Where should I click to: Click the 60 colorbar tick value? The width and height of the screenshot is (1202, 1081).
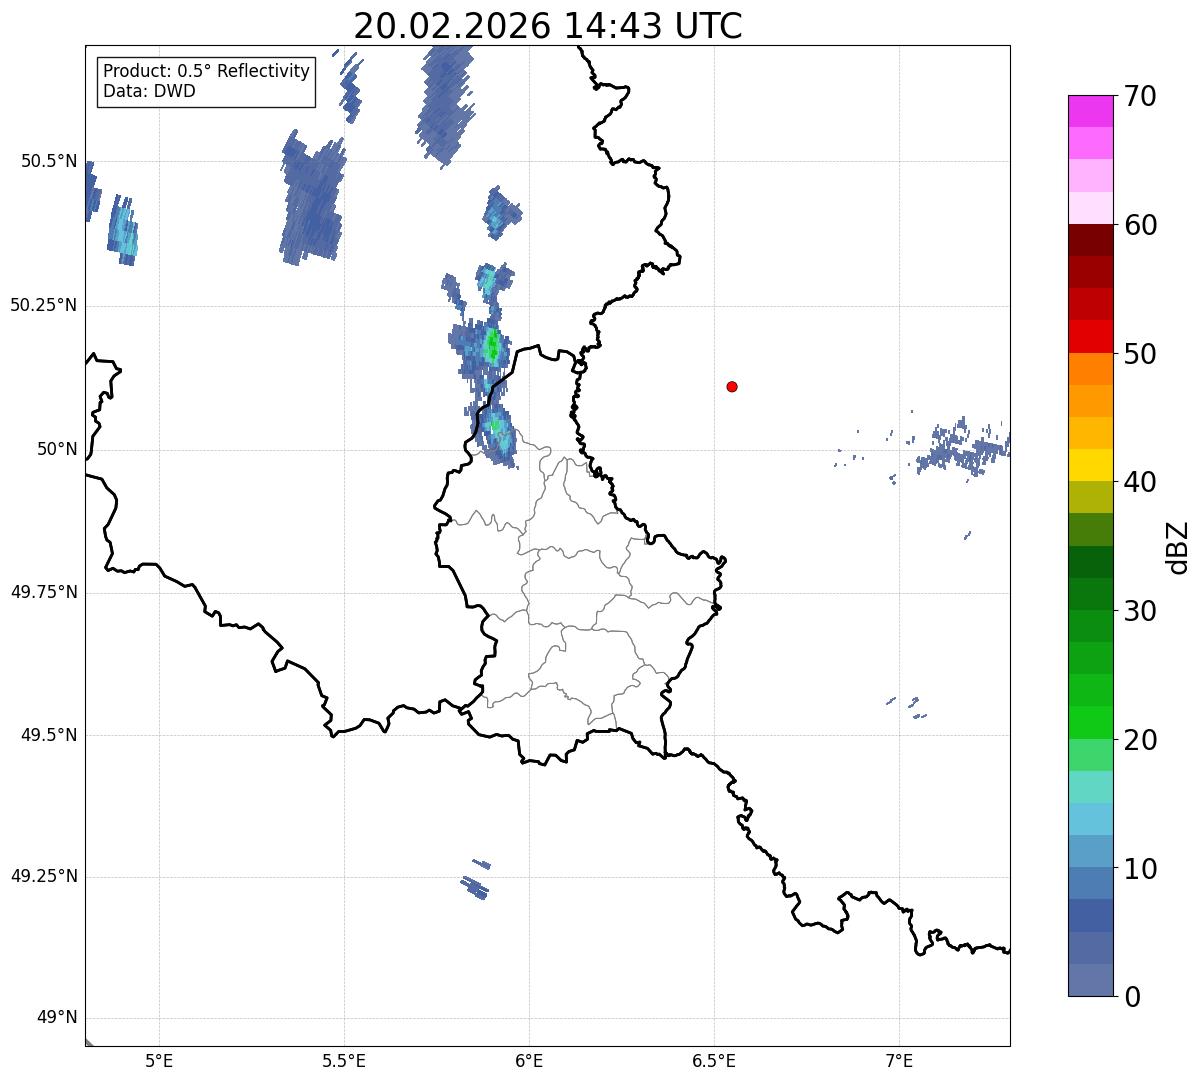pyautogui.click(x=1139, y=225)
